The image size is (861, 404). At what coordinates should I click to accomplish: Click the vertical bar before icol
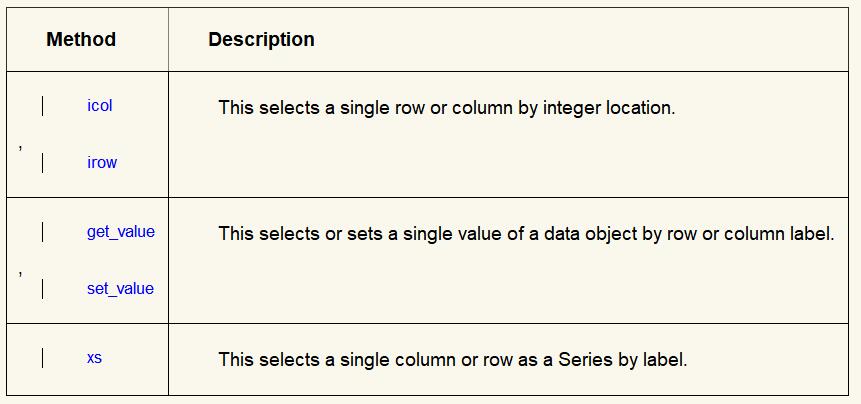pyautogui.click(x=42, y=106)
